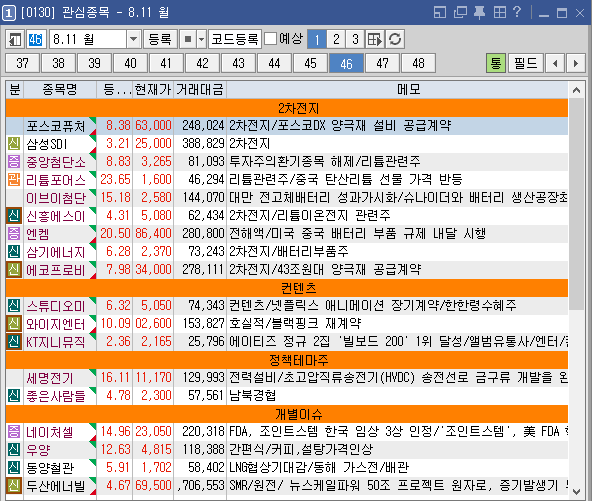
Task: Click the 신 icon beside 삼기에너지
Action: click(14, 251)
